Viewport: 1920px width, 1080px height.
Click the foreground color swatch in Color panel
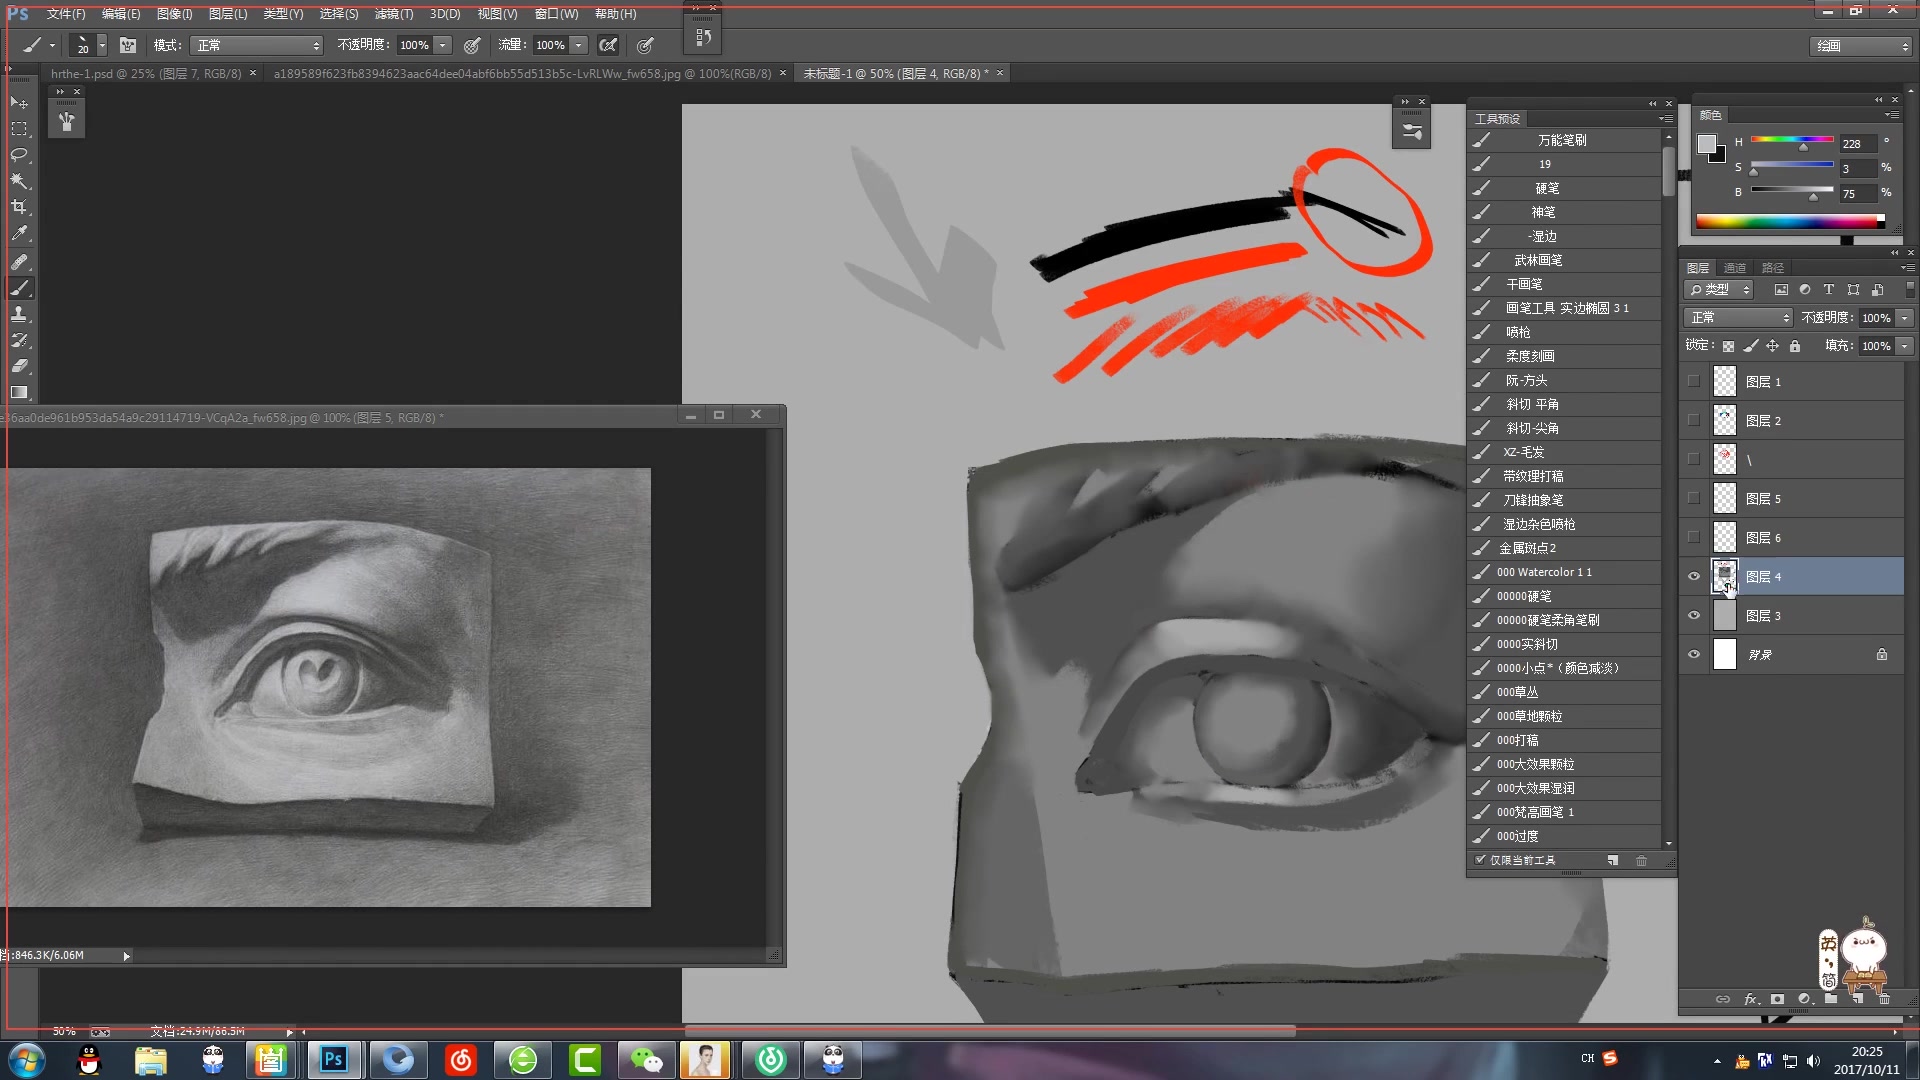click(x=1707, y=145)
